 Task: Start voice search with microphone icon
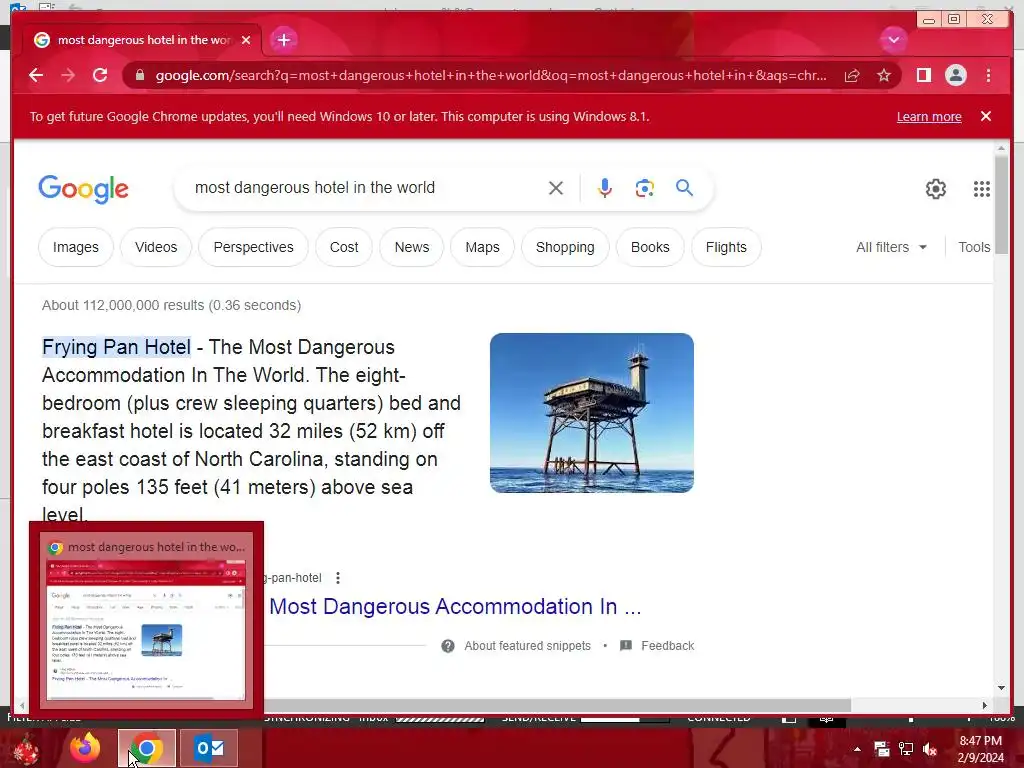click(605, 188)
